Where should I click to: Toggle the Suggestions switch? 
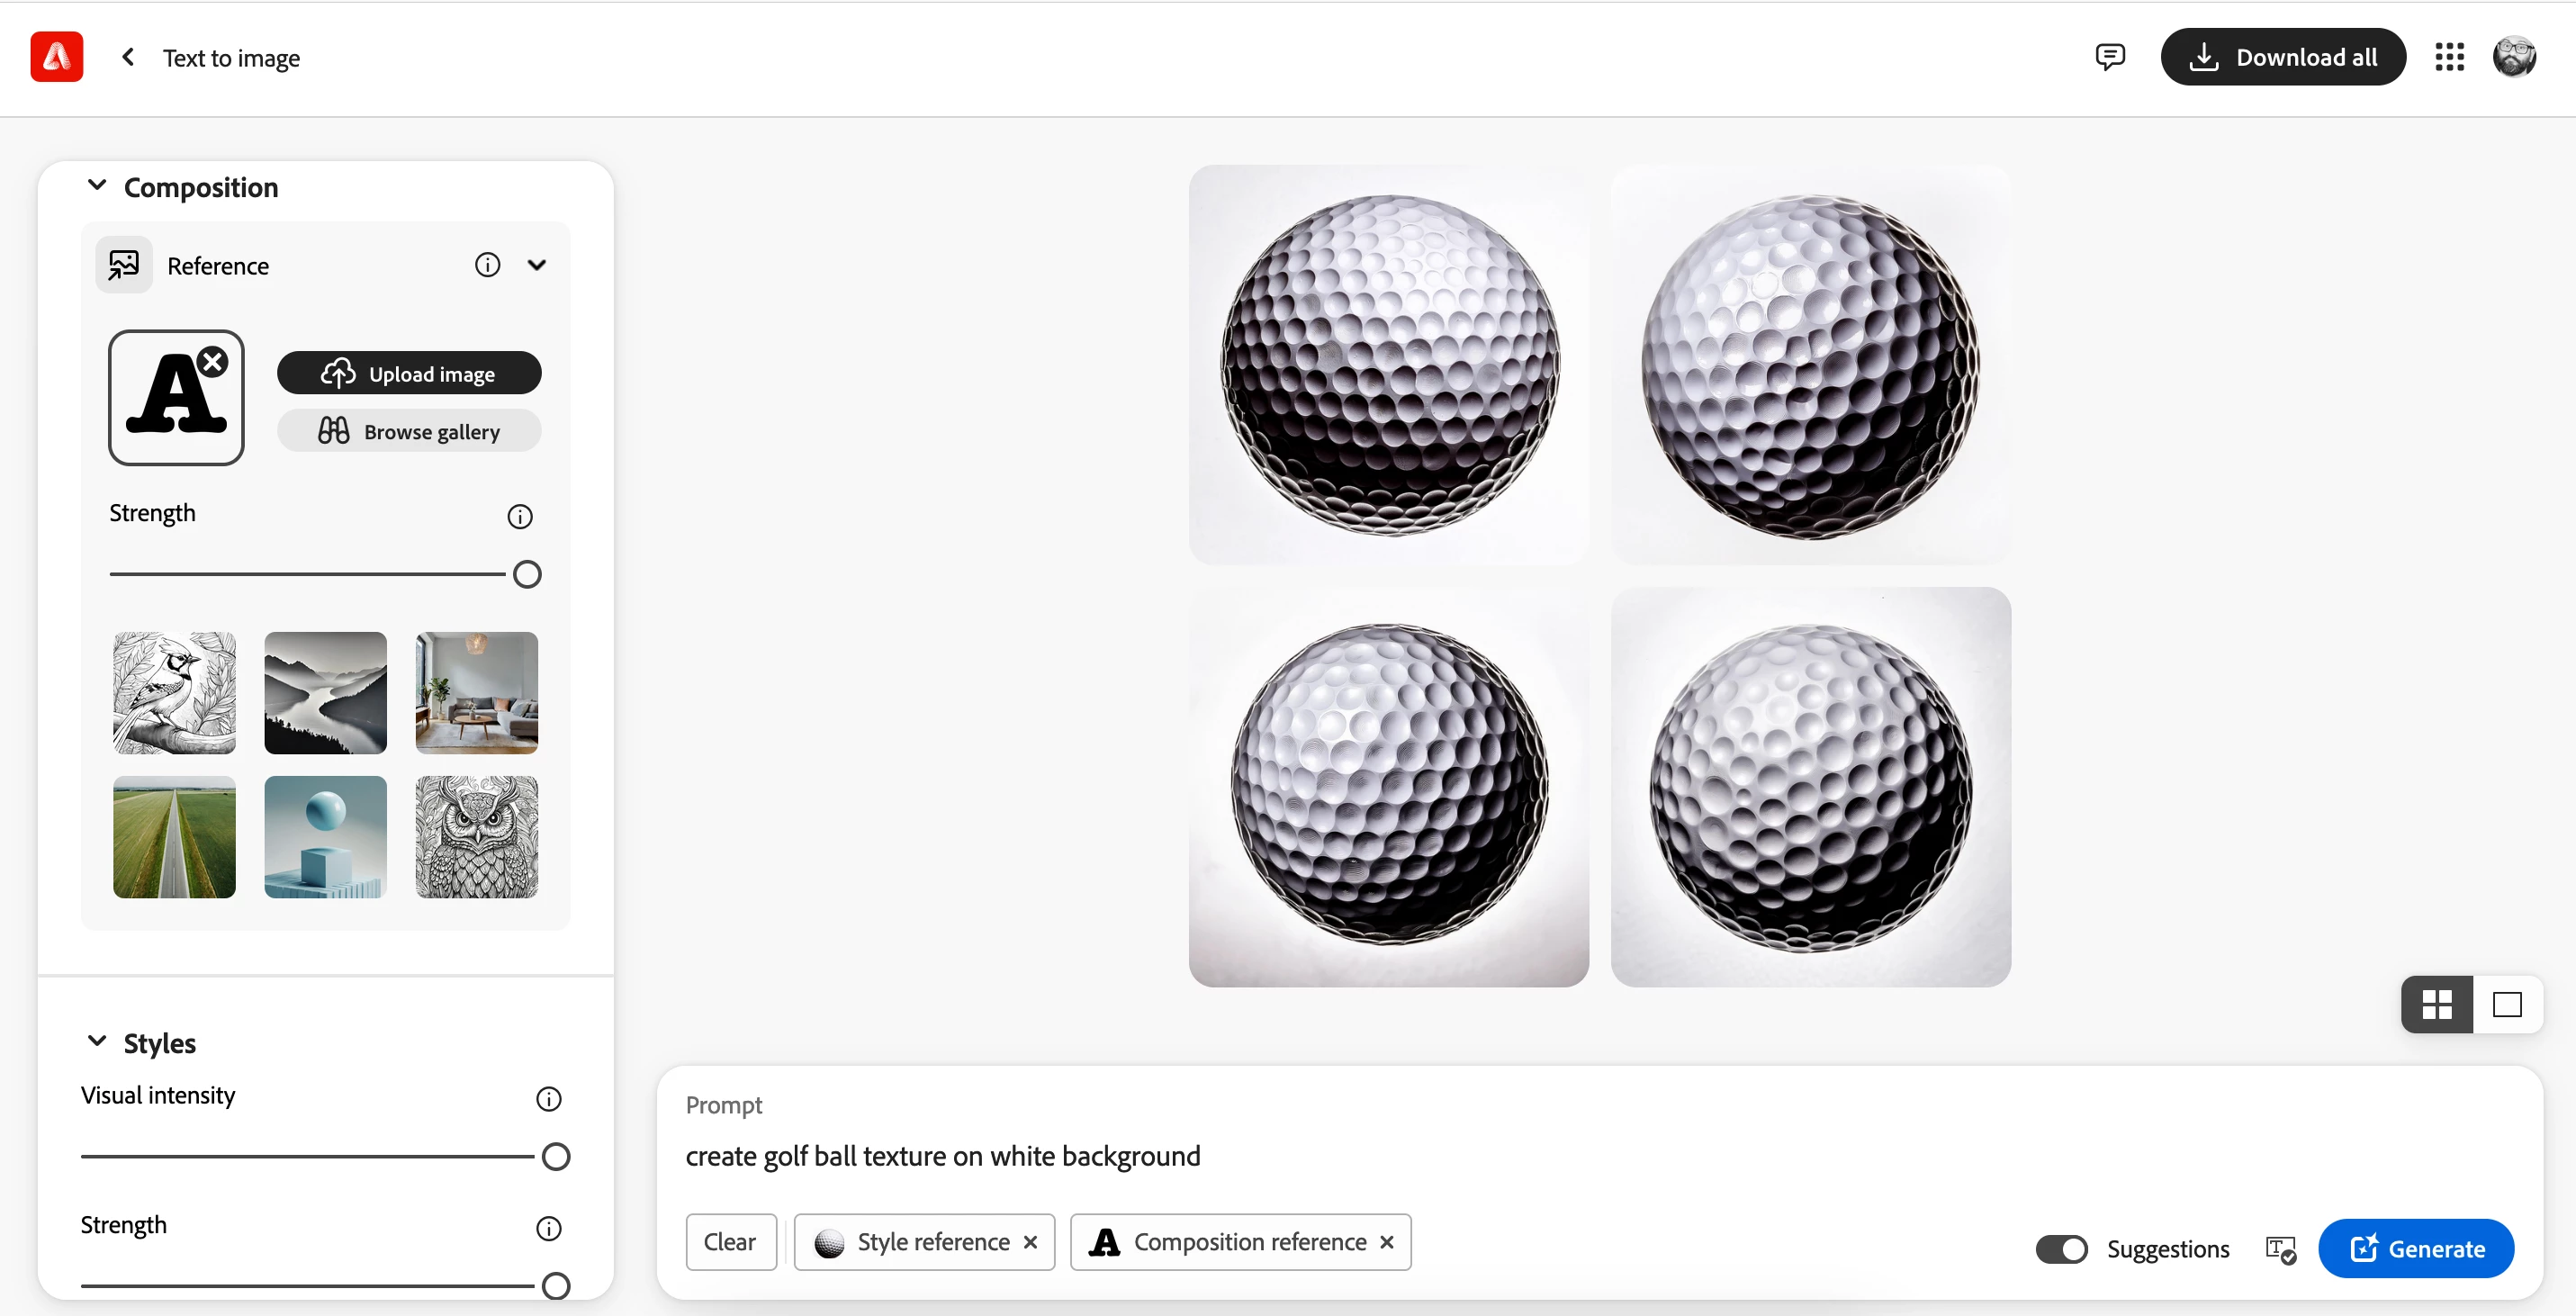2061,1249
